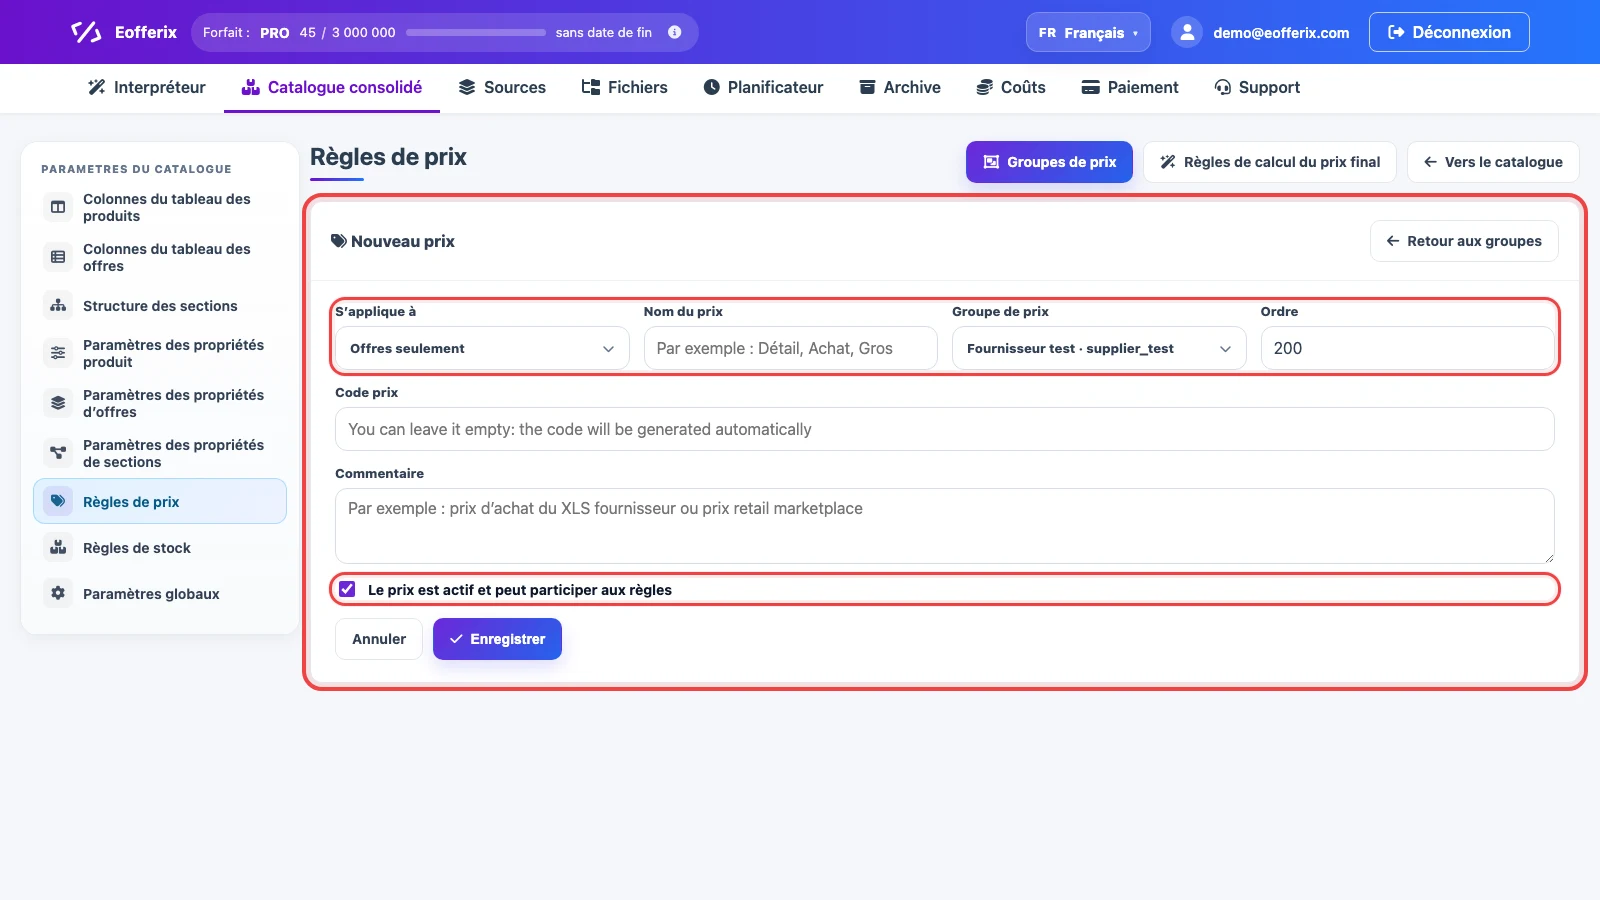Click the Support headset icon
The image size is (1600, 900).
pos(1223,87)
